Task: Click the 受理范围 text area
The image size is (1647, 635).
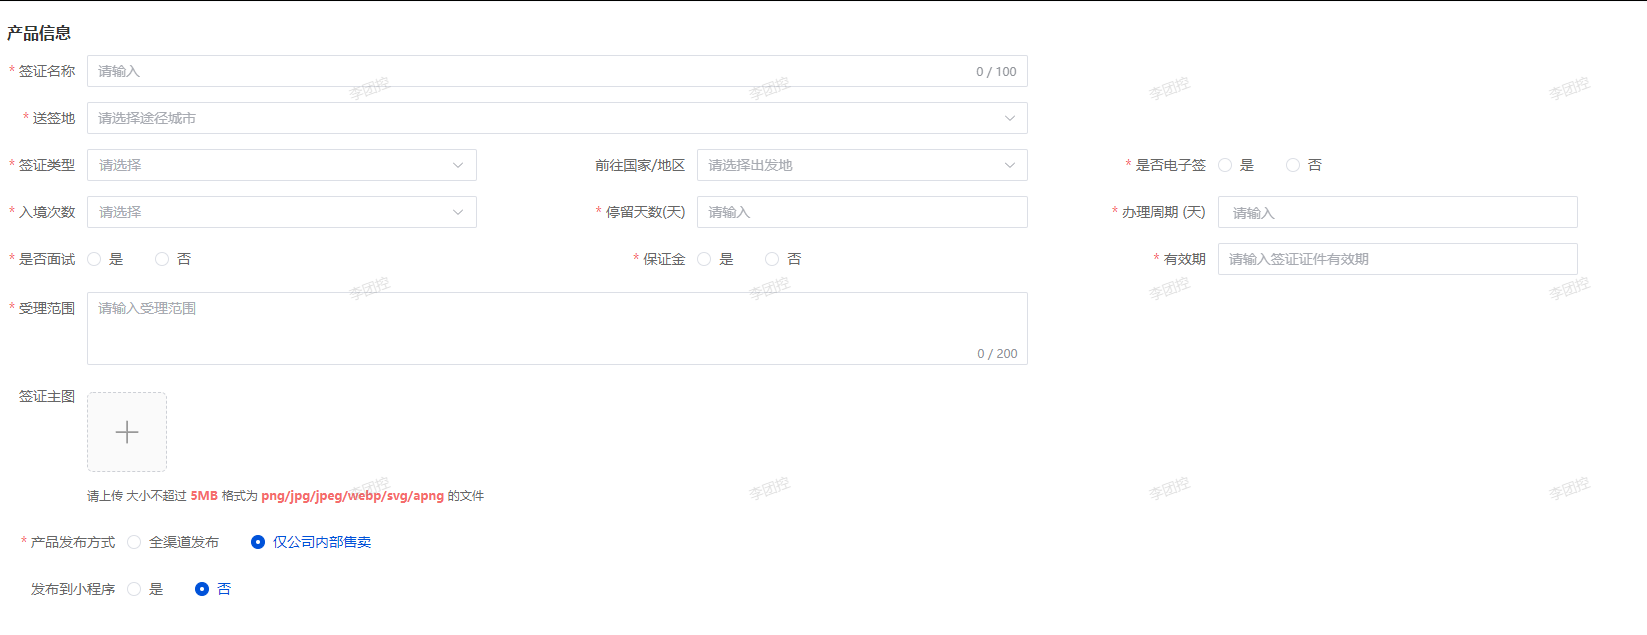Action: pos(556,328)
